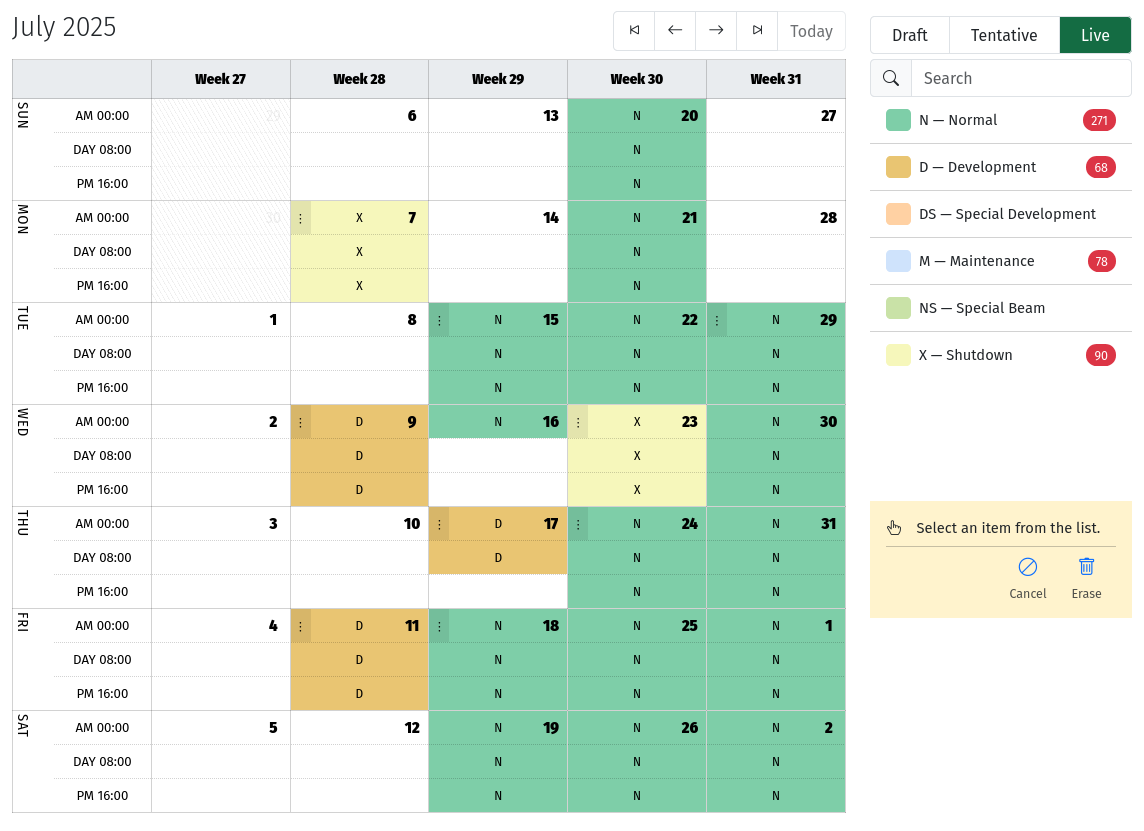The height and width of the screenshot is (831, 1144).
Task: Open options menu for July 29 normal
Action: pos(717,320)
